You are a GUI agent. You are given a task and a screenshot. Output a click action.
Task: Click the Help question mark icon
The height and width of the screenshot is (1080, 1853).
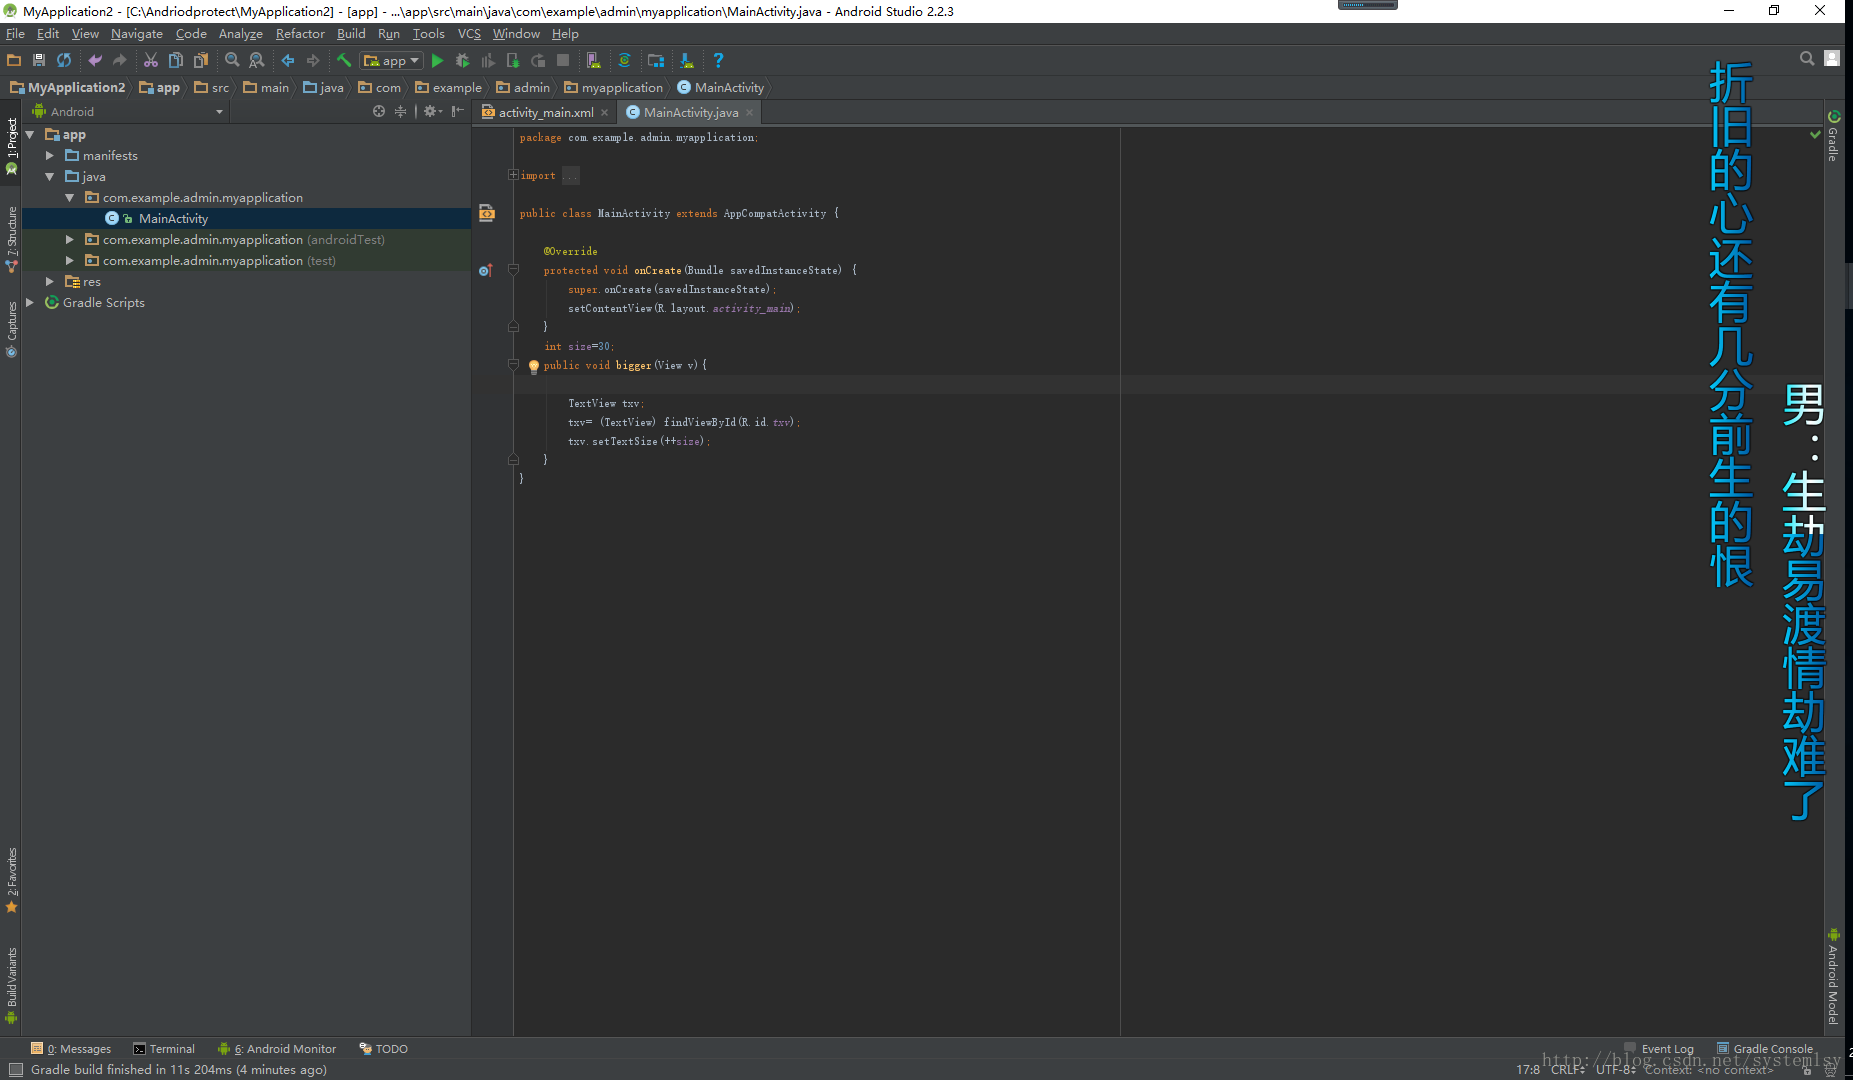(x=718, y=61)
